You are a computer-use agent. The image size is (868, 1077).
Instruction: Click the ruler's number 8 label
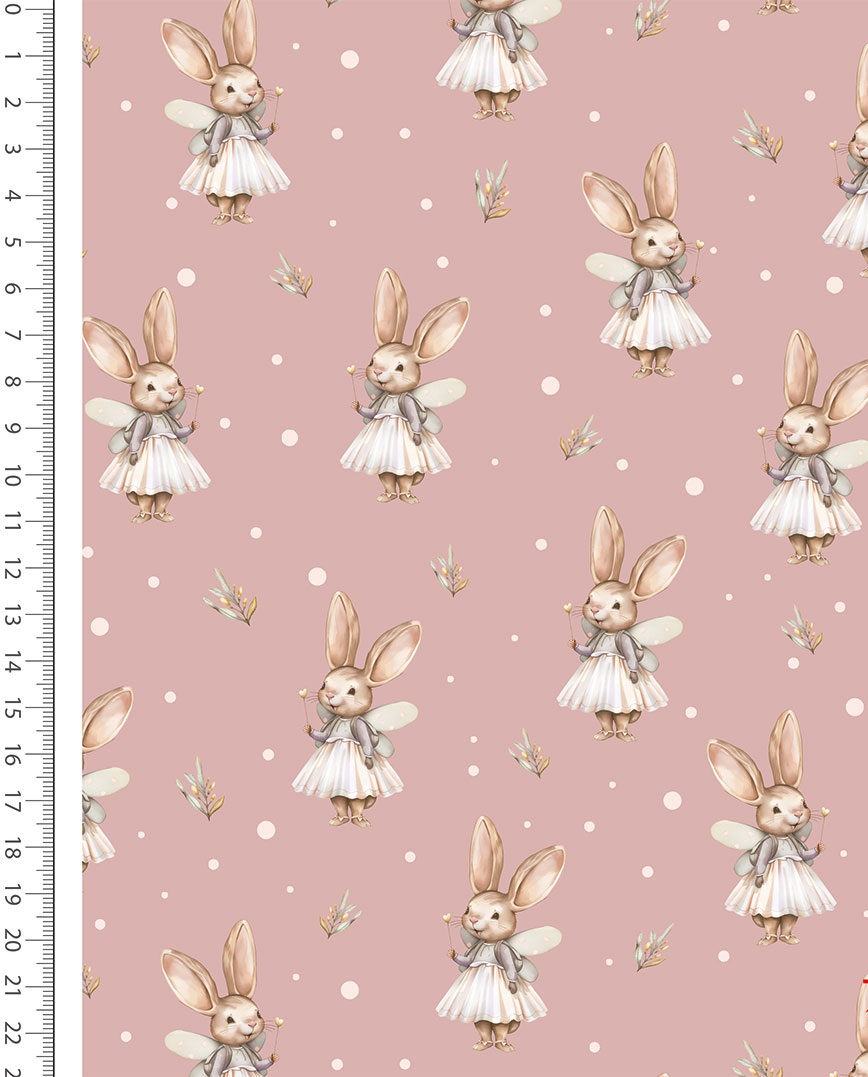click(12, 382)
